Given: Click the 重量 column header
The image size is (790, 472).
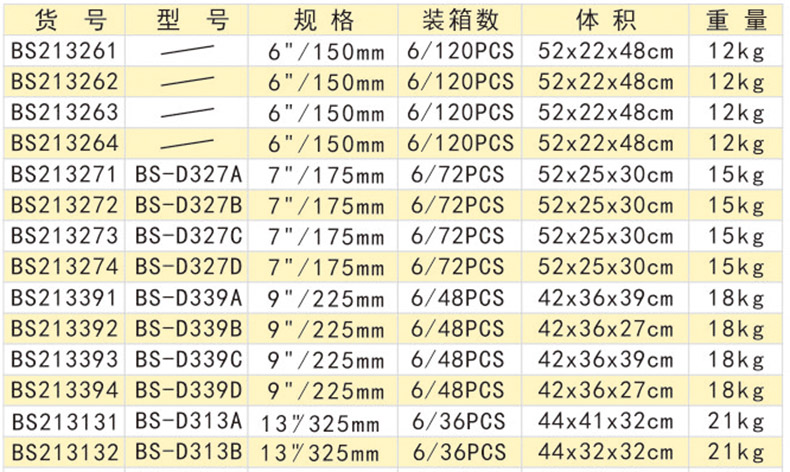Looking at the screenshot, I should click(736, 20).
